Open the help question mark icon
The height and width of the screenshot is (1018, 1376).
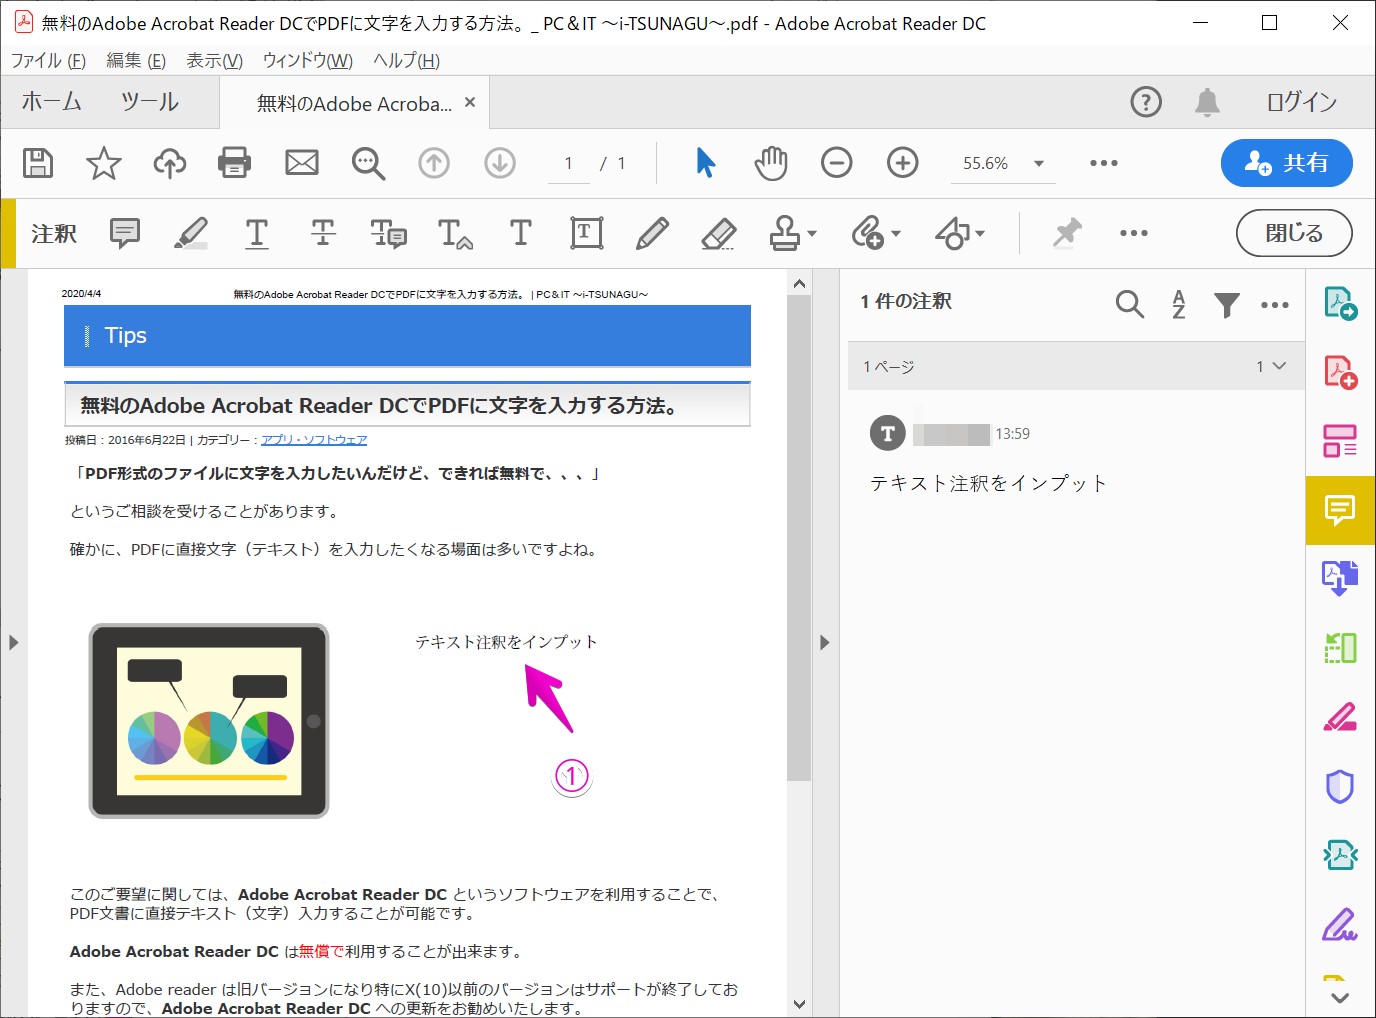click(x=1146, y=102)
